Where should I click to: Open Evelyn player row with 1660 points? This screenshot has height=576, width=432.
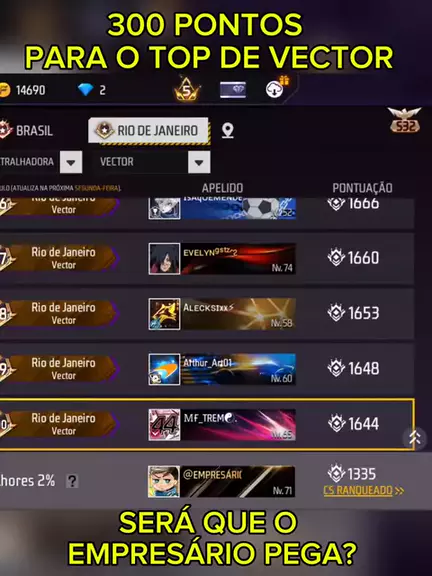[x=207, y=258]
